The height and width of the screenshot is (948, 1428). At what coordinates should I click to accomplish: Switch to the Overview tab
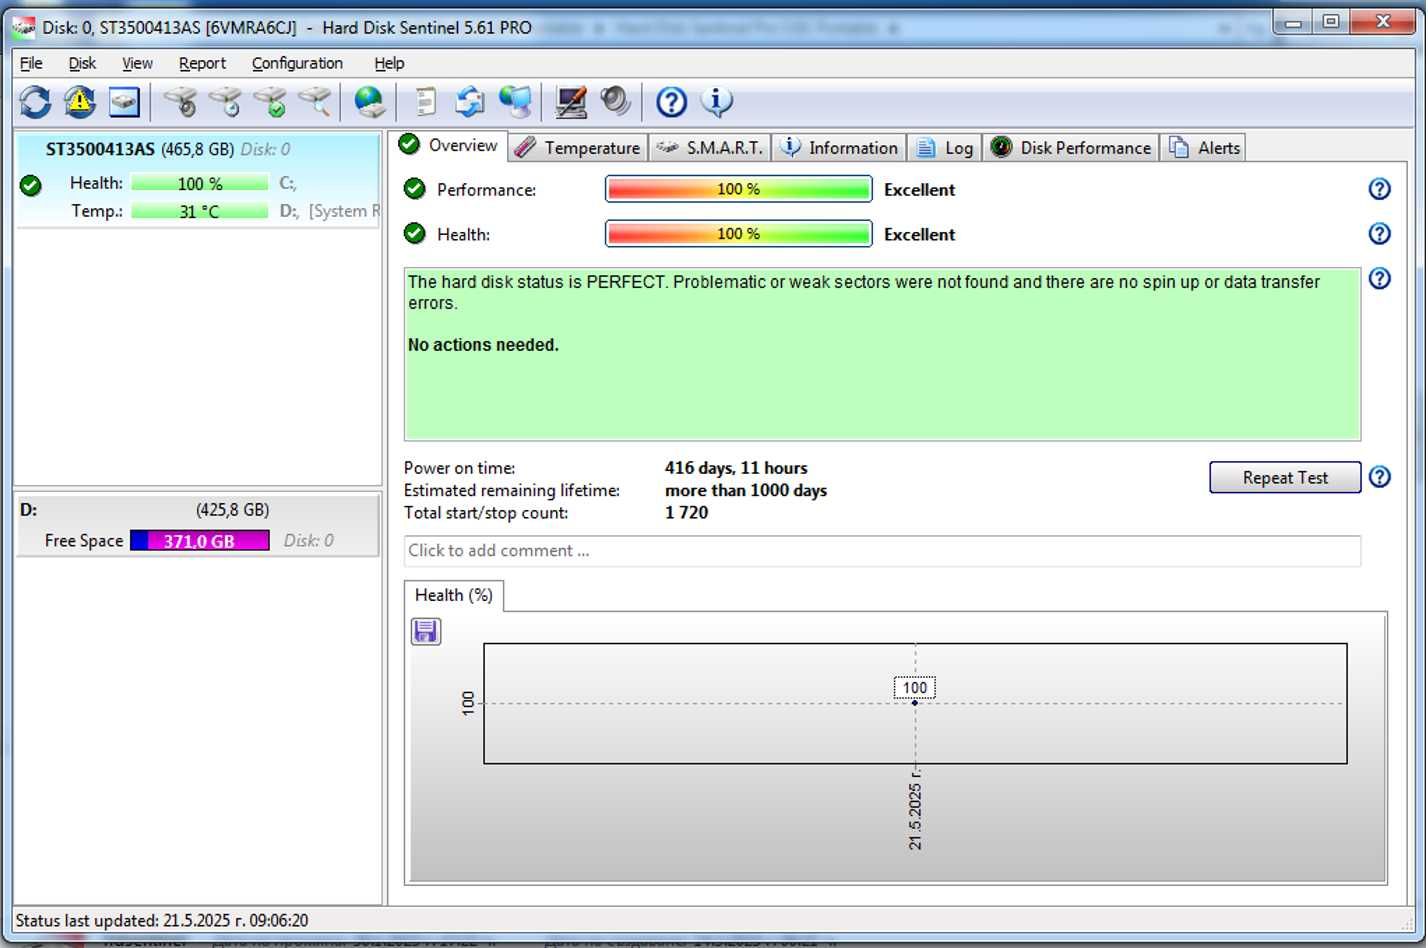(x=448, y=146)
